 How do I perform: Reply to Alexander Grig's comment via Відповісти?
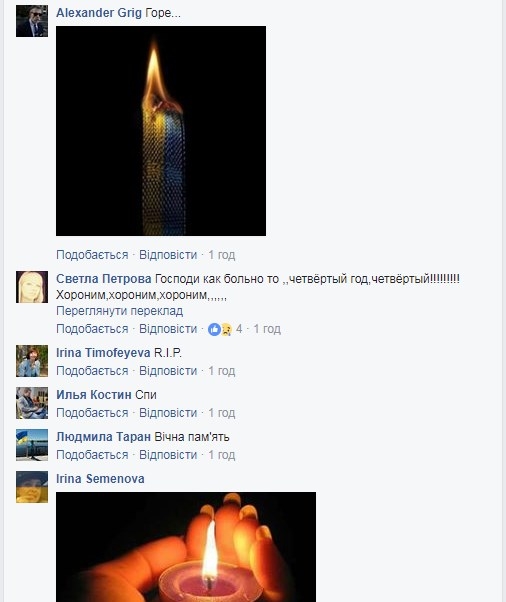point(168,255)
